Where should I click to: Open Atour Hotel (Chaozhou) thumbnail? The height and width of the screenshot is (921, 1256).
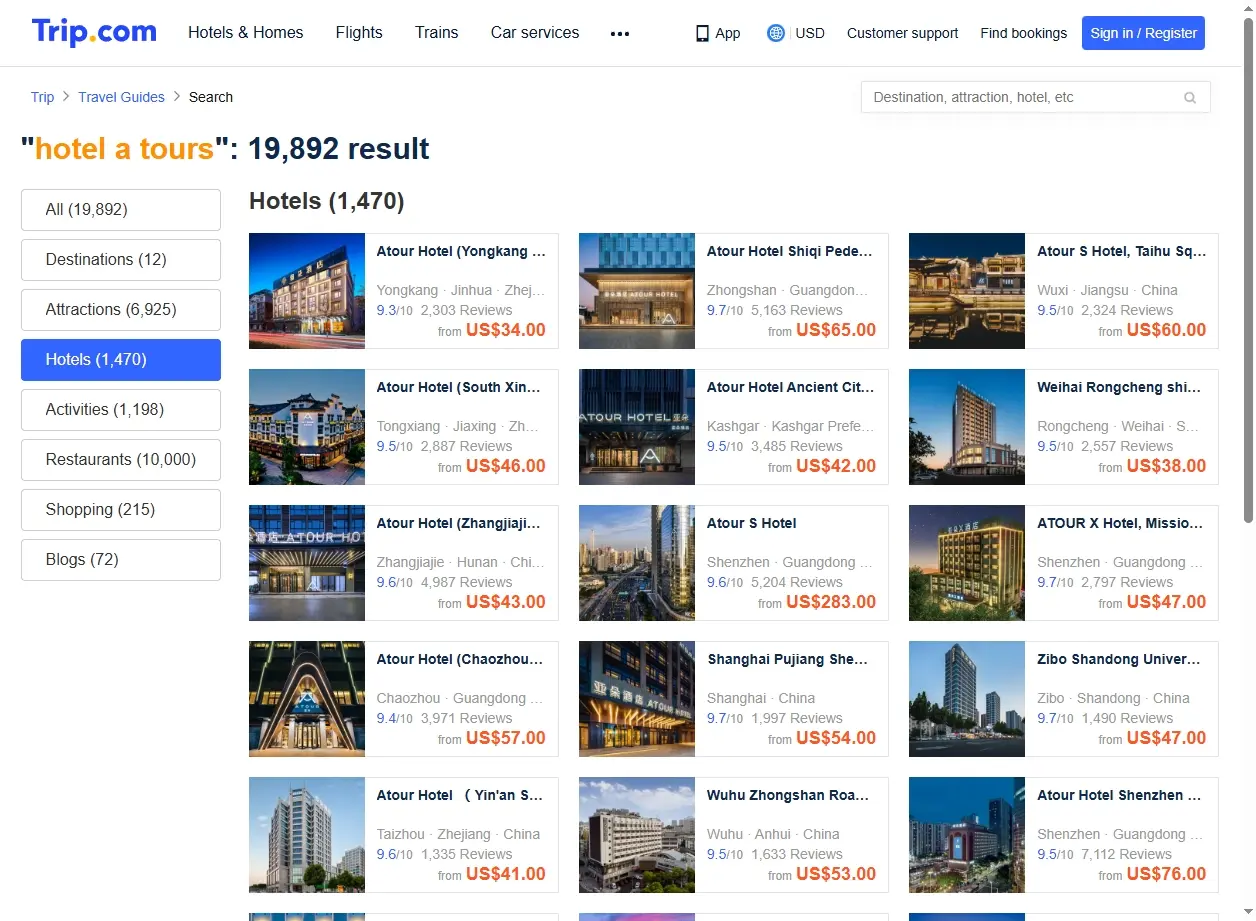pyautogui.click(x=307, y=699)
